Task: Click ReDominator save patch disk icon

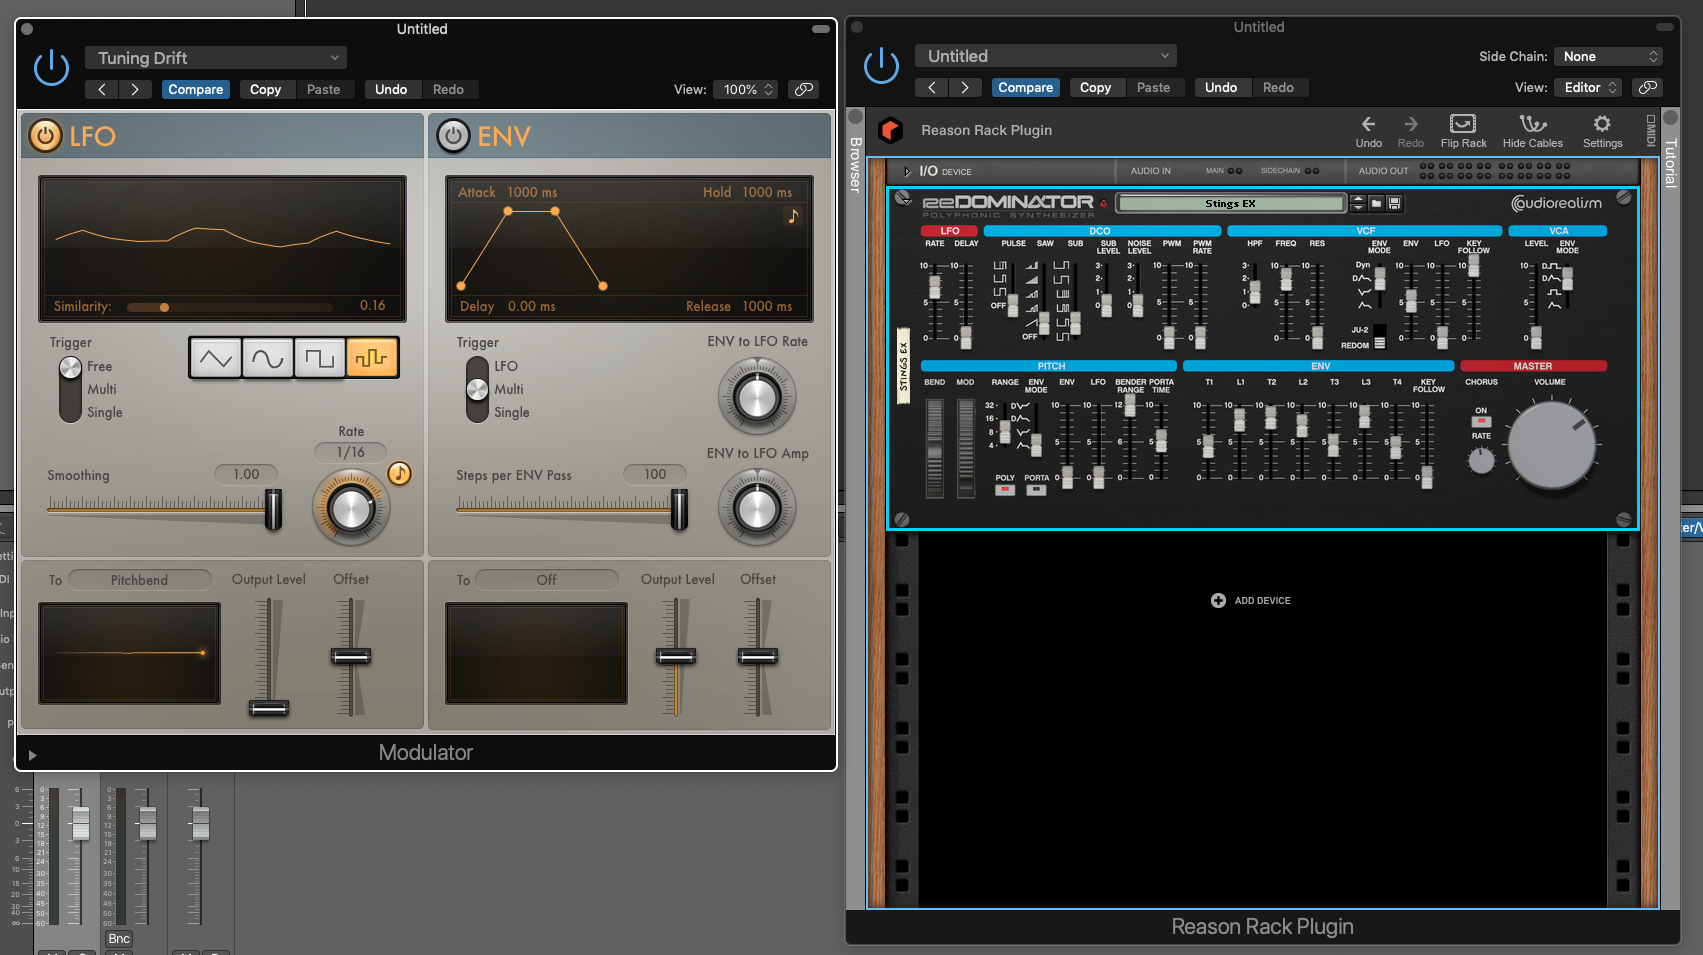Action: 1394,203
